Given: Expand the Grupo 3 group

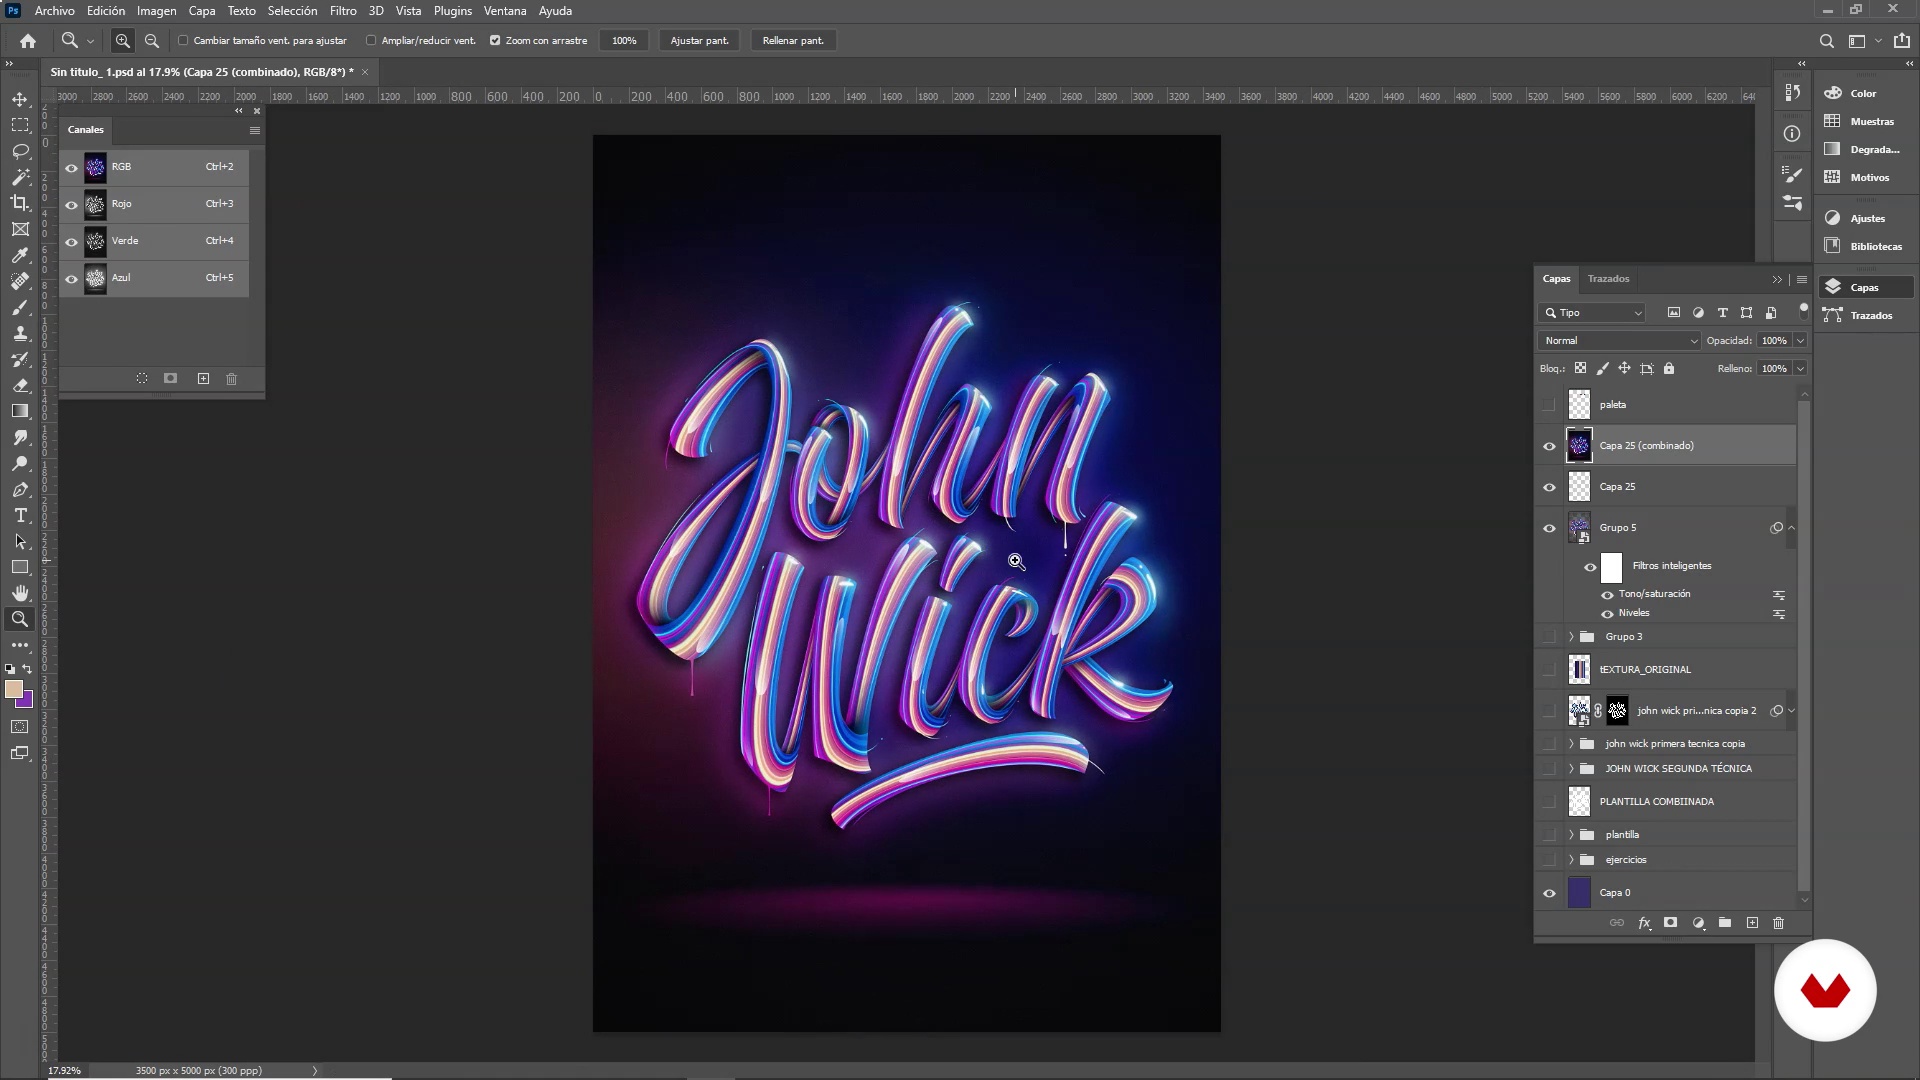Looking at the screenshot, I should click(x=1571, y=637).
